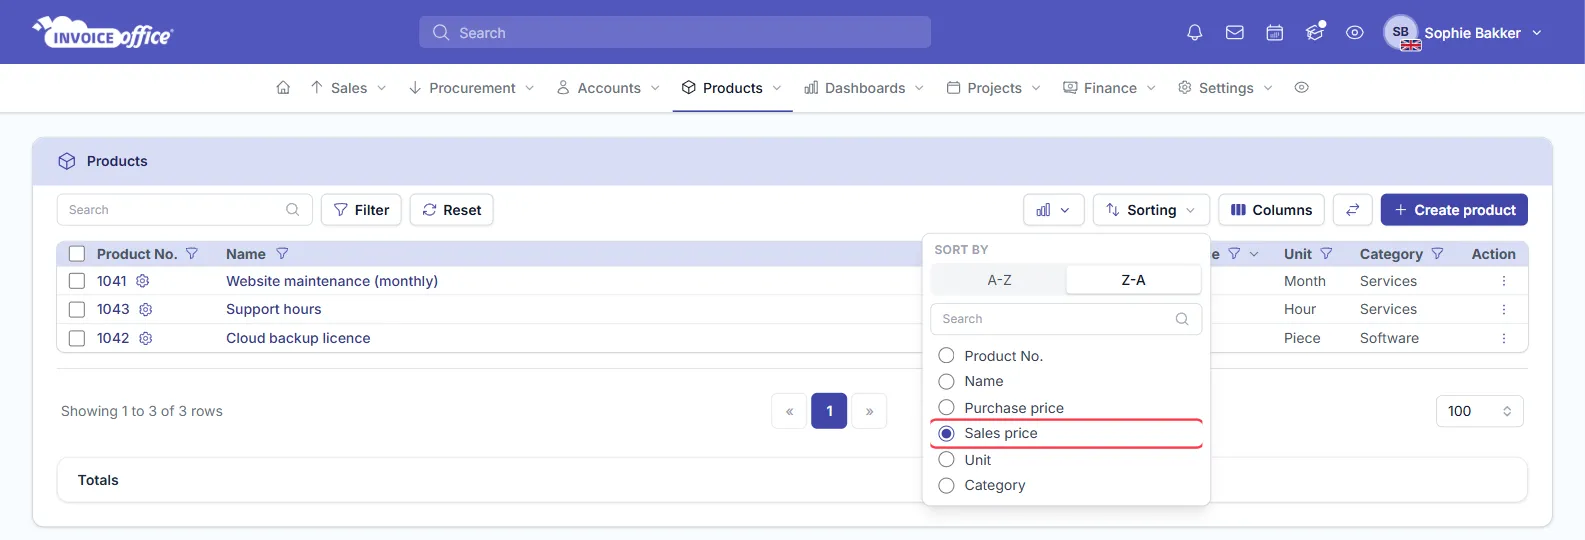Open action menu for Website maintenance row
The image size is (1585, 540).
(1503, 281)
